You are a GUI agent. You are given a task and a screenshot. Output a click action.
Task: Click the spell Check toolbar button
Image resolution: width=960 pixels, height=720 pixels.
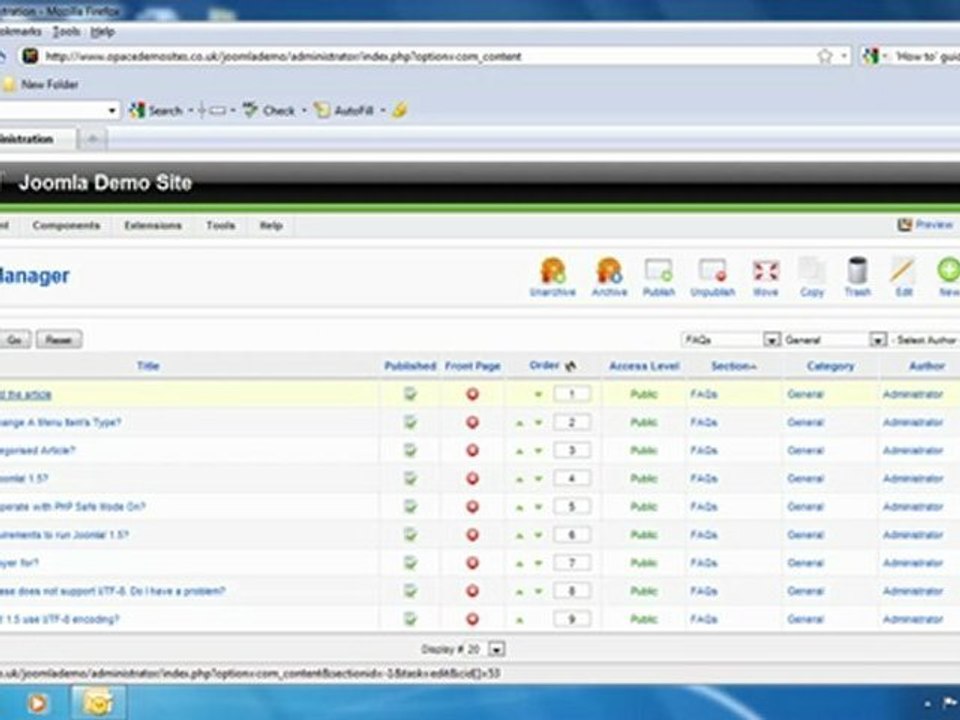(269, 111)
